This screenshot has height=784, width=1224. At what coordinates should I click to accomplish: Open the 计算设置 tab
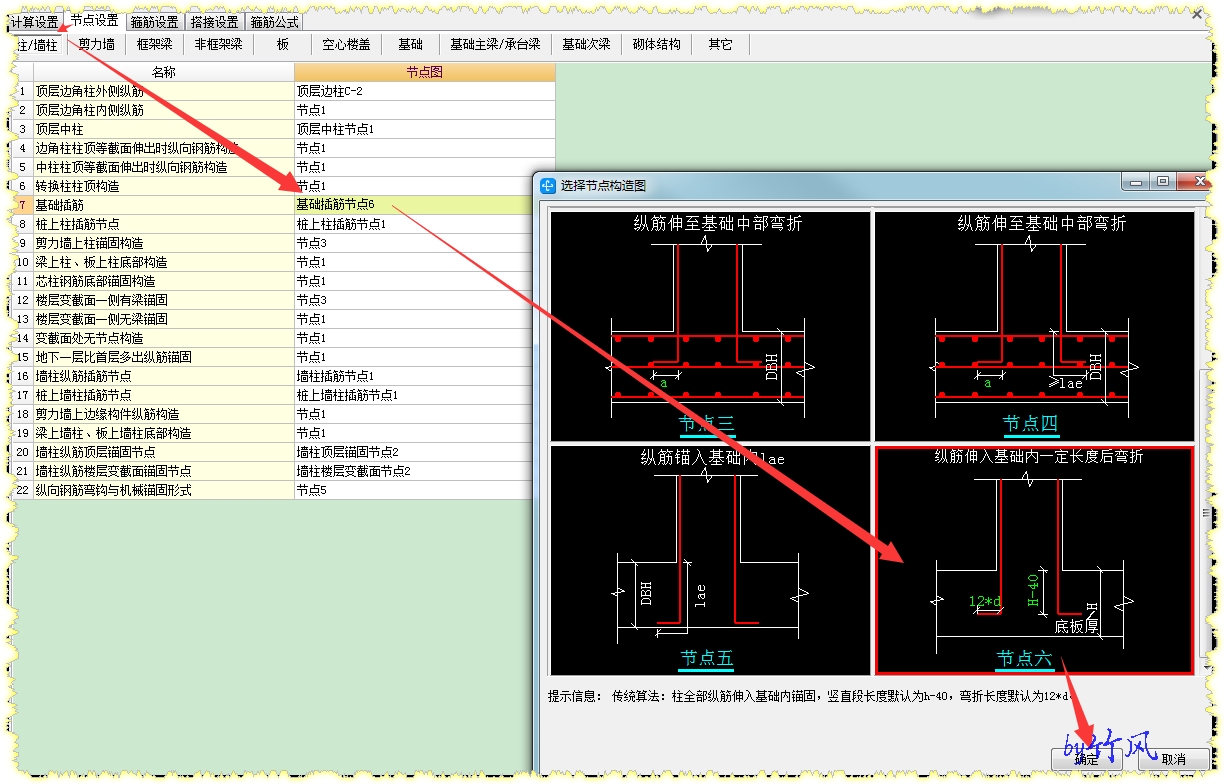36,22
